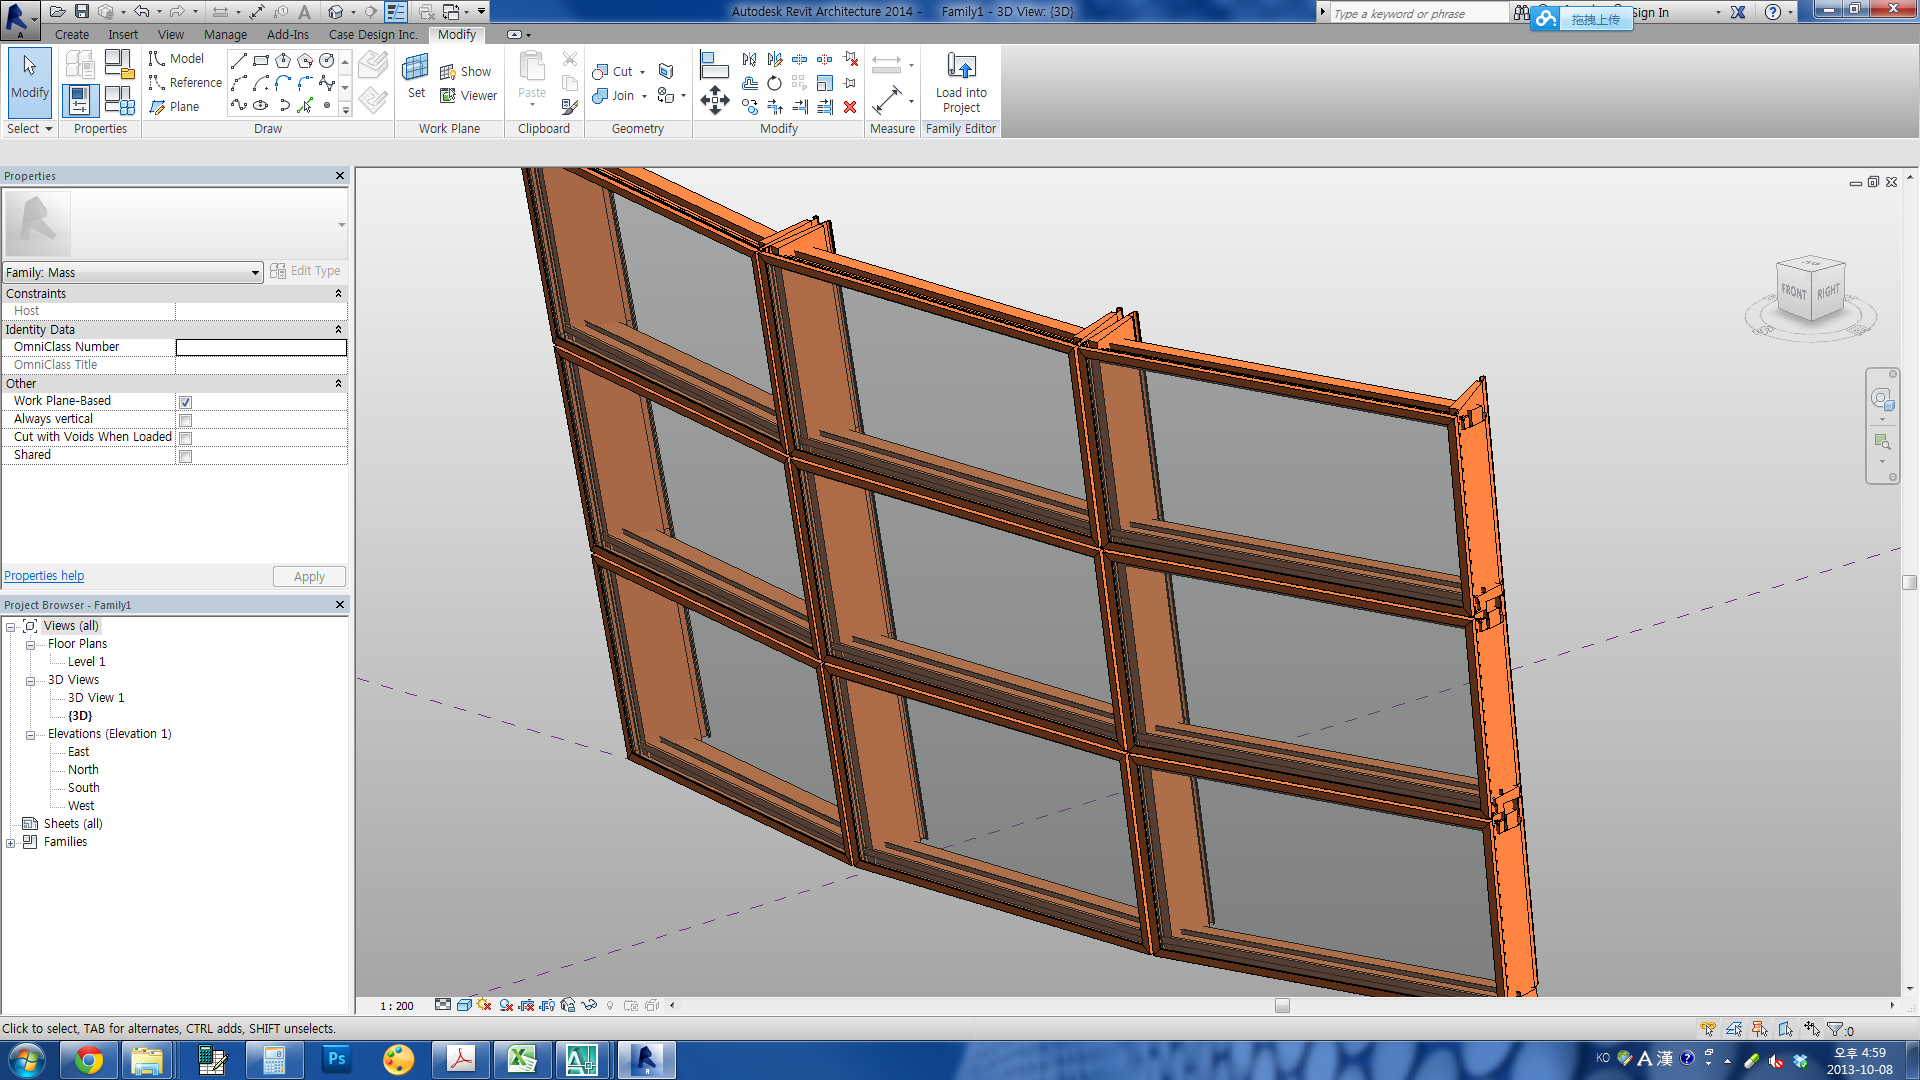Viewport: 1920px width, 1080px height.
Task: Click the Rotate tool icon
Action: point(774,83)
